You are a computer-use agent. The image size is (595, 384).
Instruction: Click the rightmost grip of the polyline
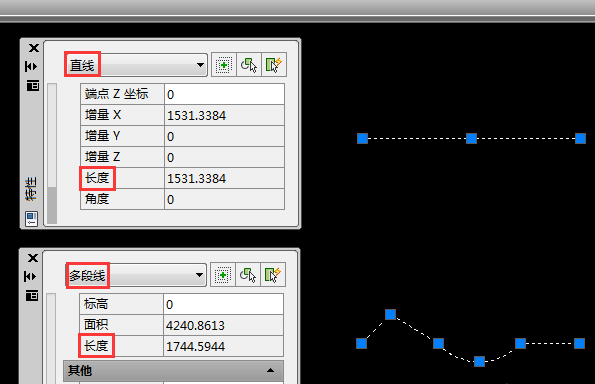coord(579,343)
